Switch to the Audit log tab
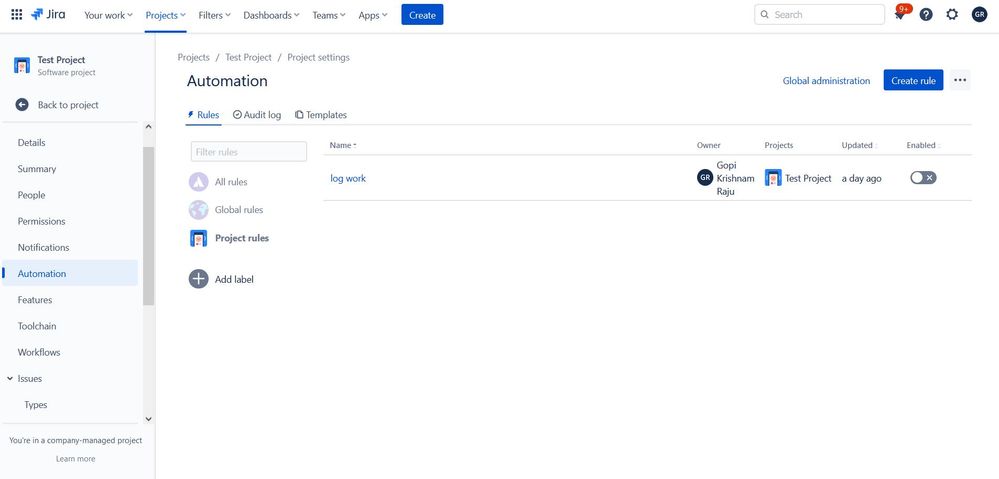999x479 pixels. coord(257,115)
